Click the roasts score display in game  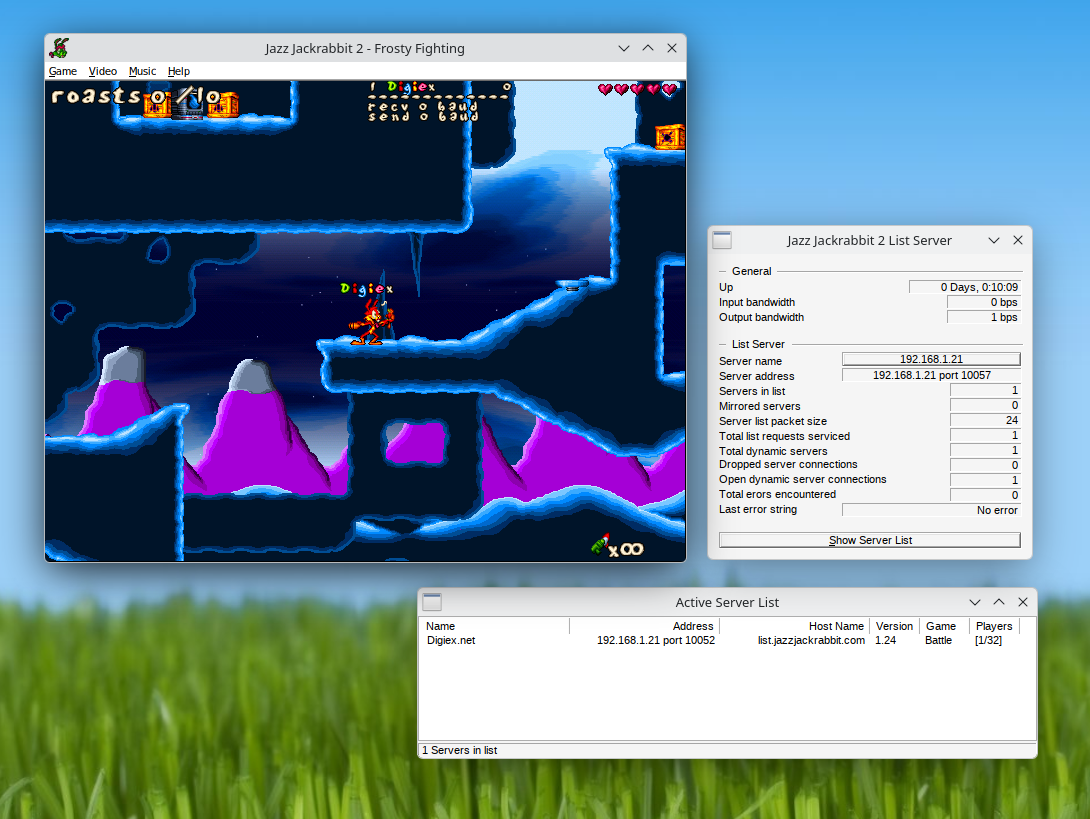(x=136, y=96)
